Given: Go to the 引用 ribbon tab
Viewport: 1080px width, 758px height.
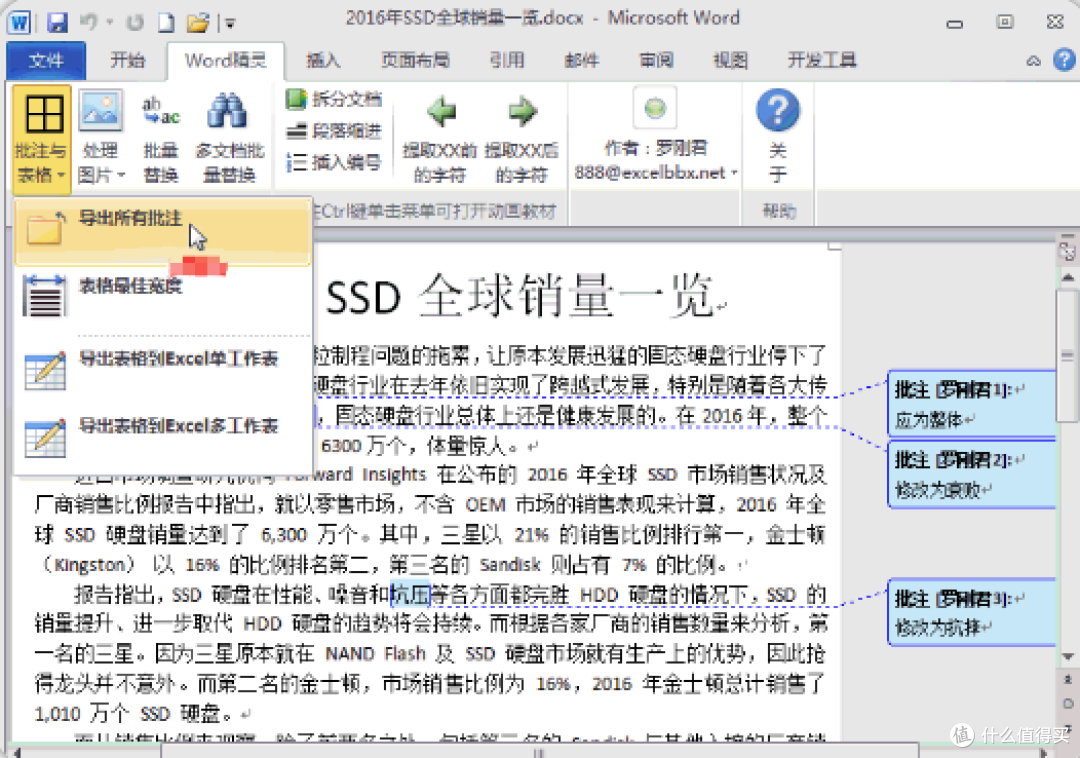Looking at the screenshot, I should pyautogui.click(x=507, y=61).
